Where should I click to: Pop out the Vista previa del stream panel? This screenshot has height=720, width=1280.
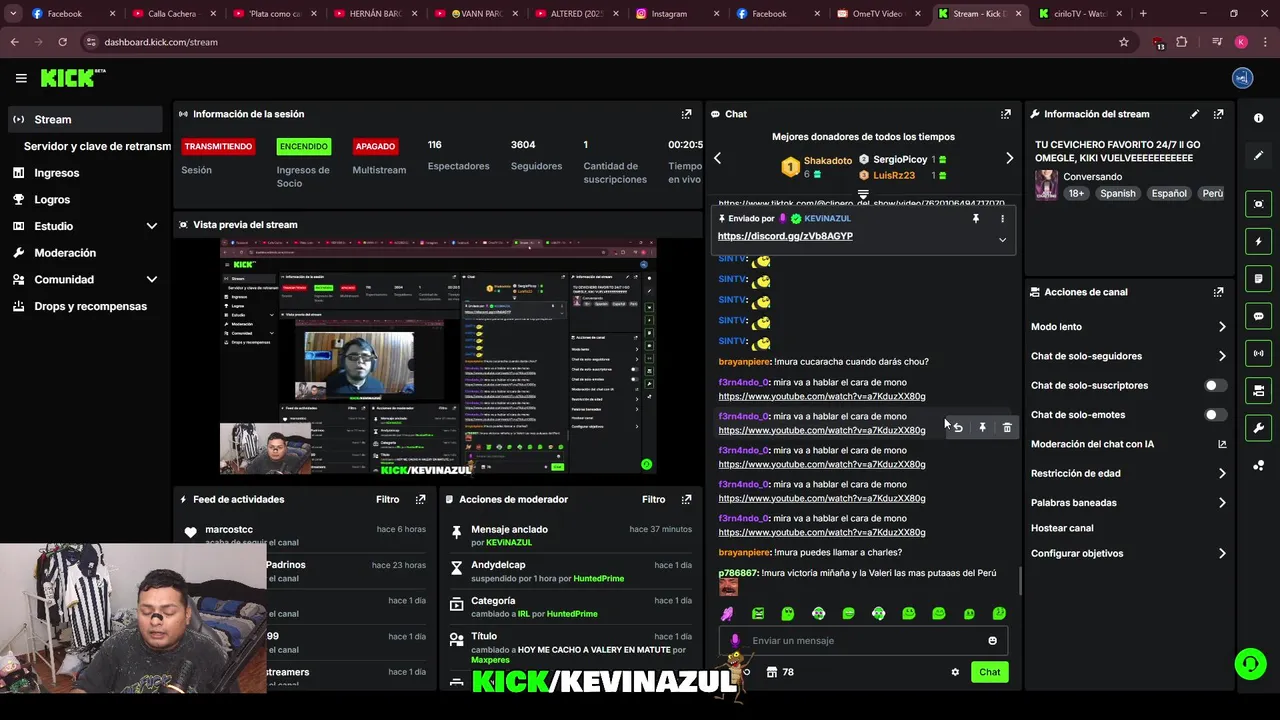[x=686, y=225]
